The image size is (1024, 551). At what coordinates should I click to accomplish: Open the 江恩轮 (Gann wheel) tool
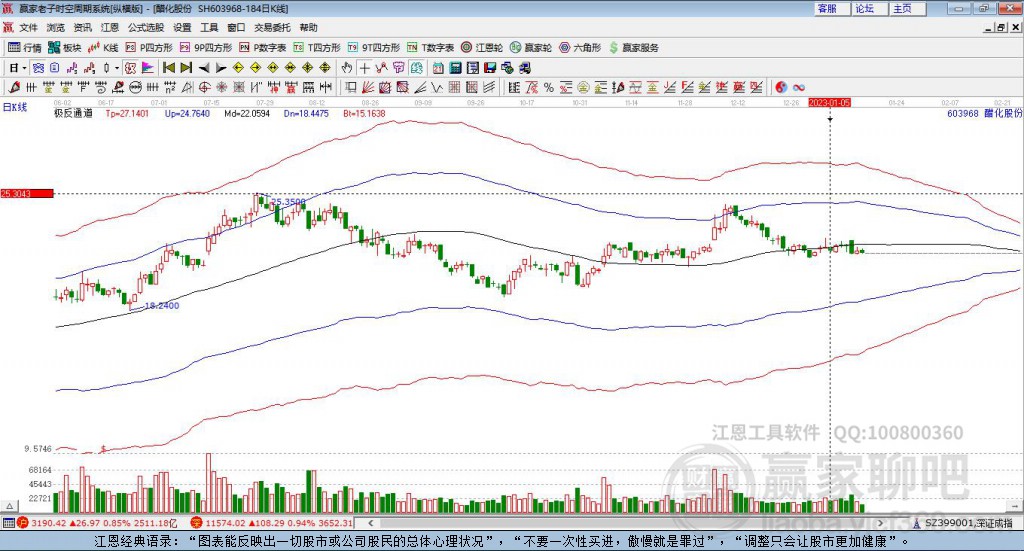click(482, 48)
